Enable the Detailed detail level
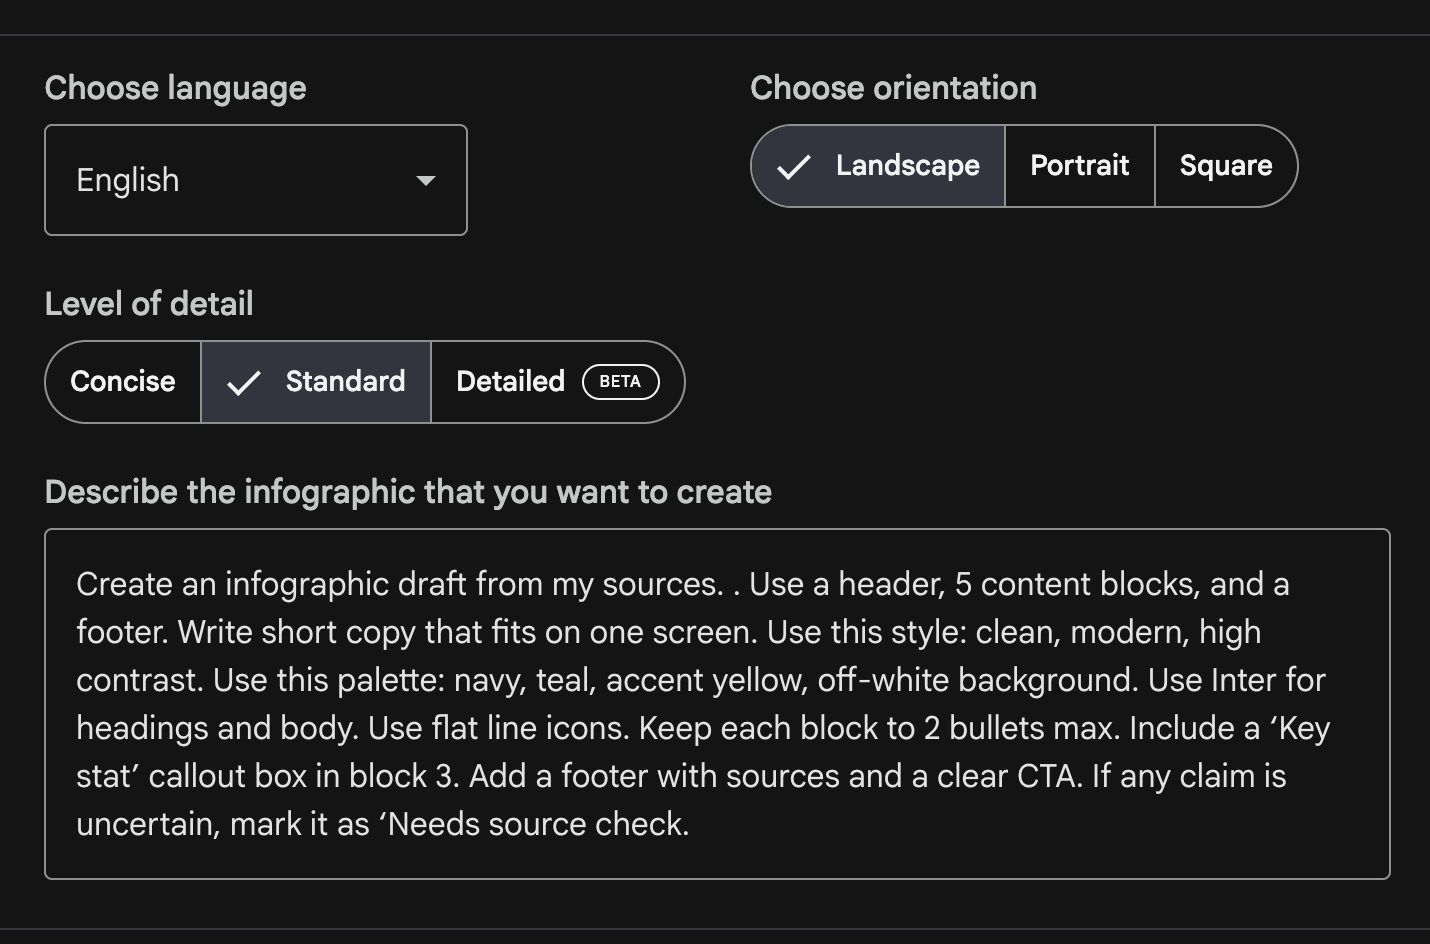The width and height of the screenshot is (1430, 944). (x=511, y=382)
